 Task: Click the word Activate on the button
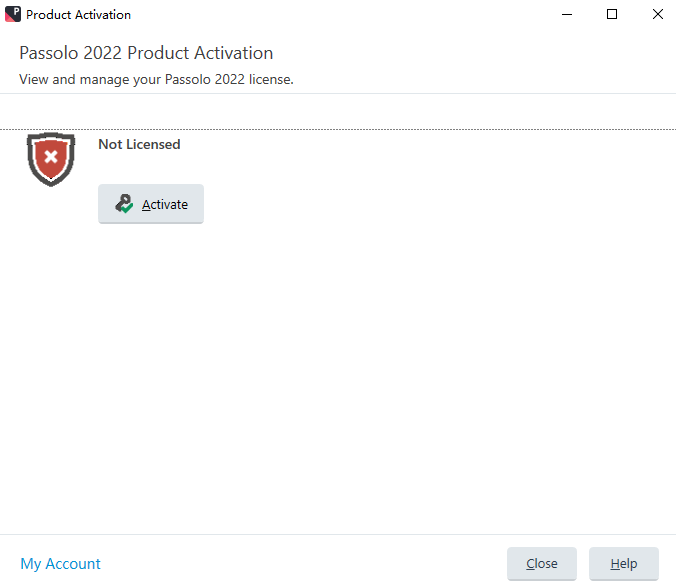(x=165, y=204)
